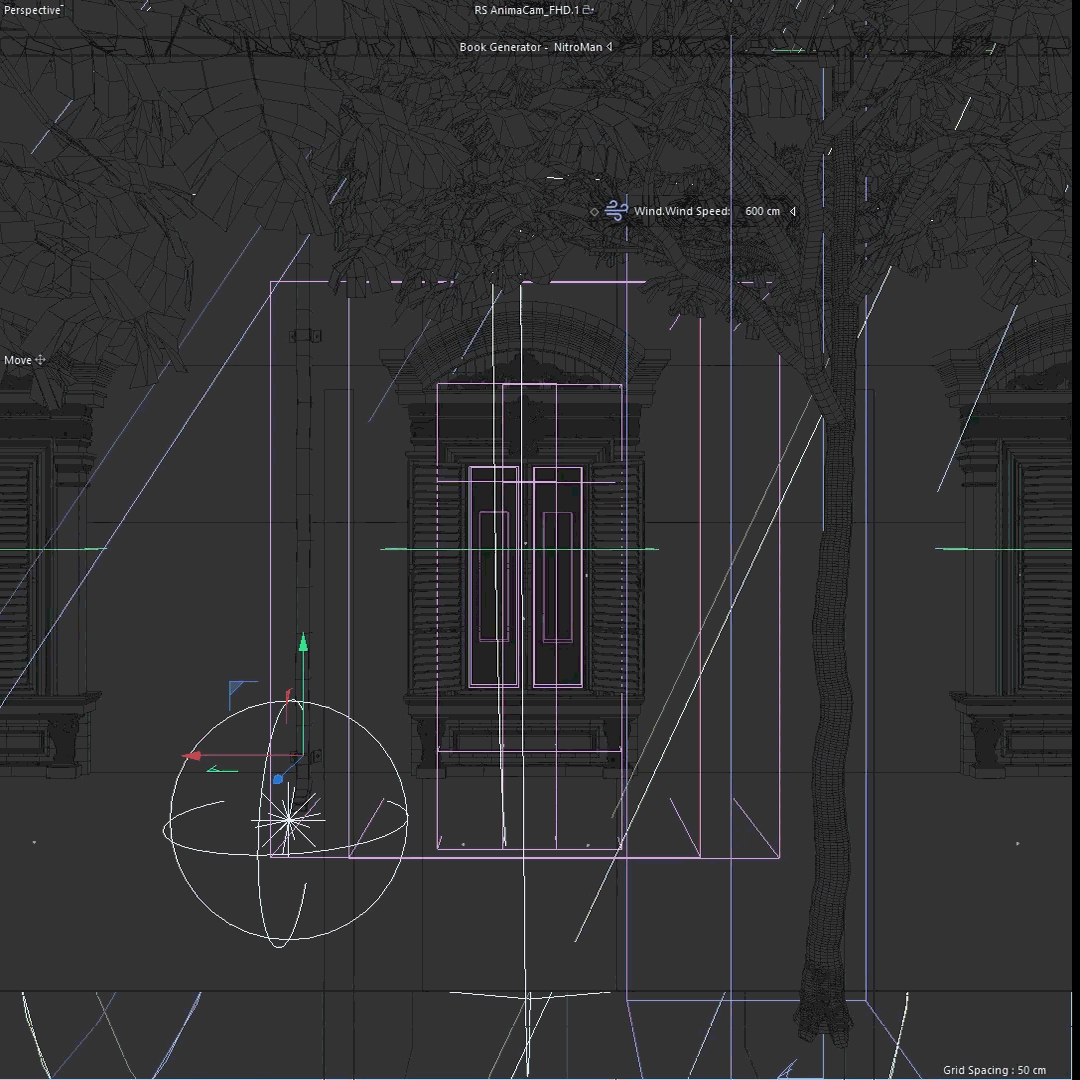Viewport: 1080px width, 1080px height.
Task: Toggle the Wind Speed keyframe diamond
Action: coord(594,211)
